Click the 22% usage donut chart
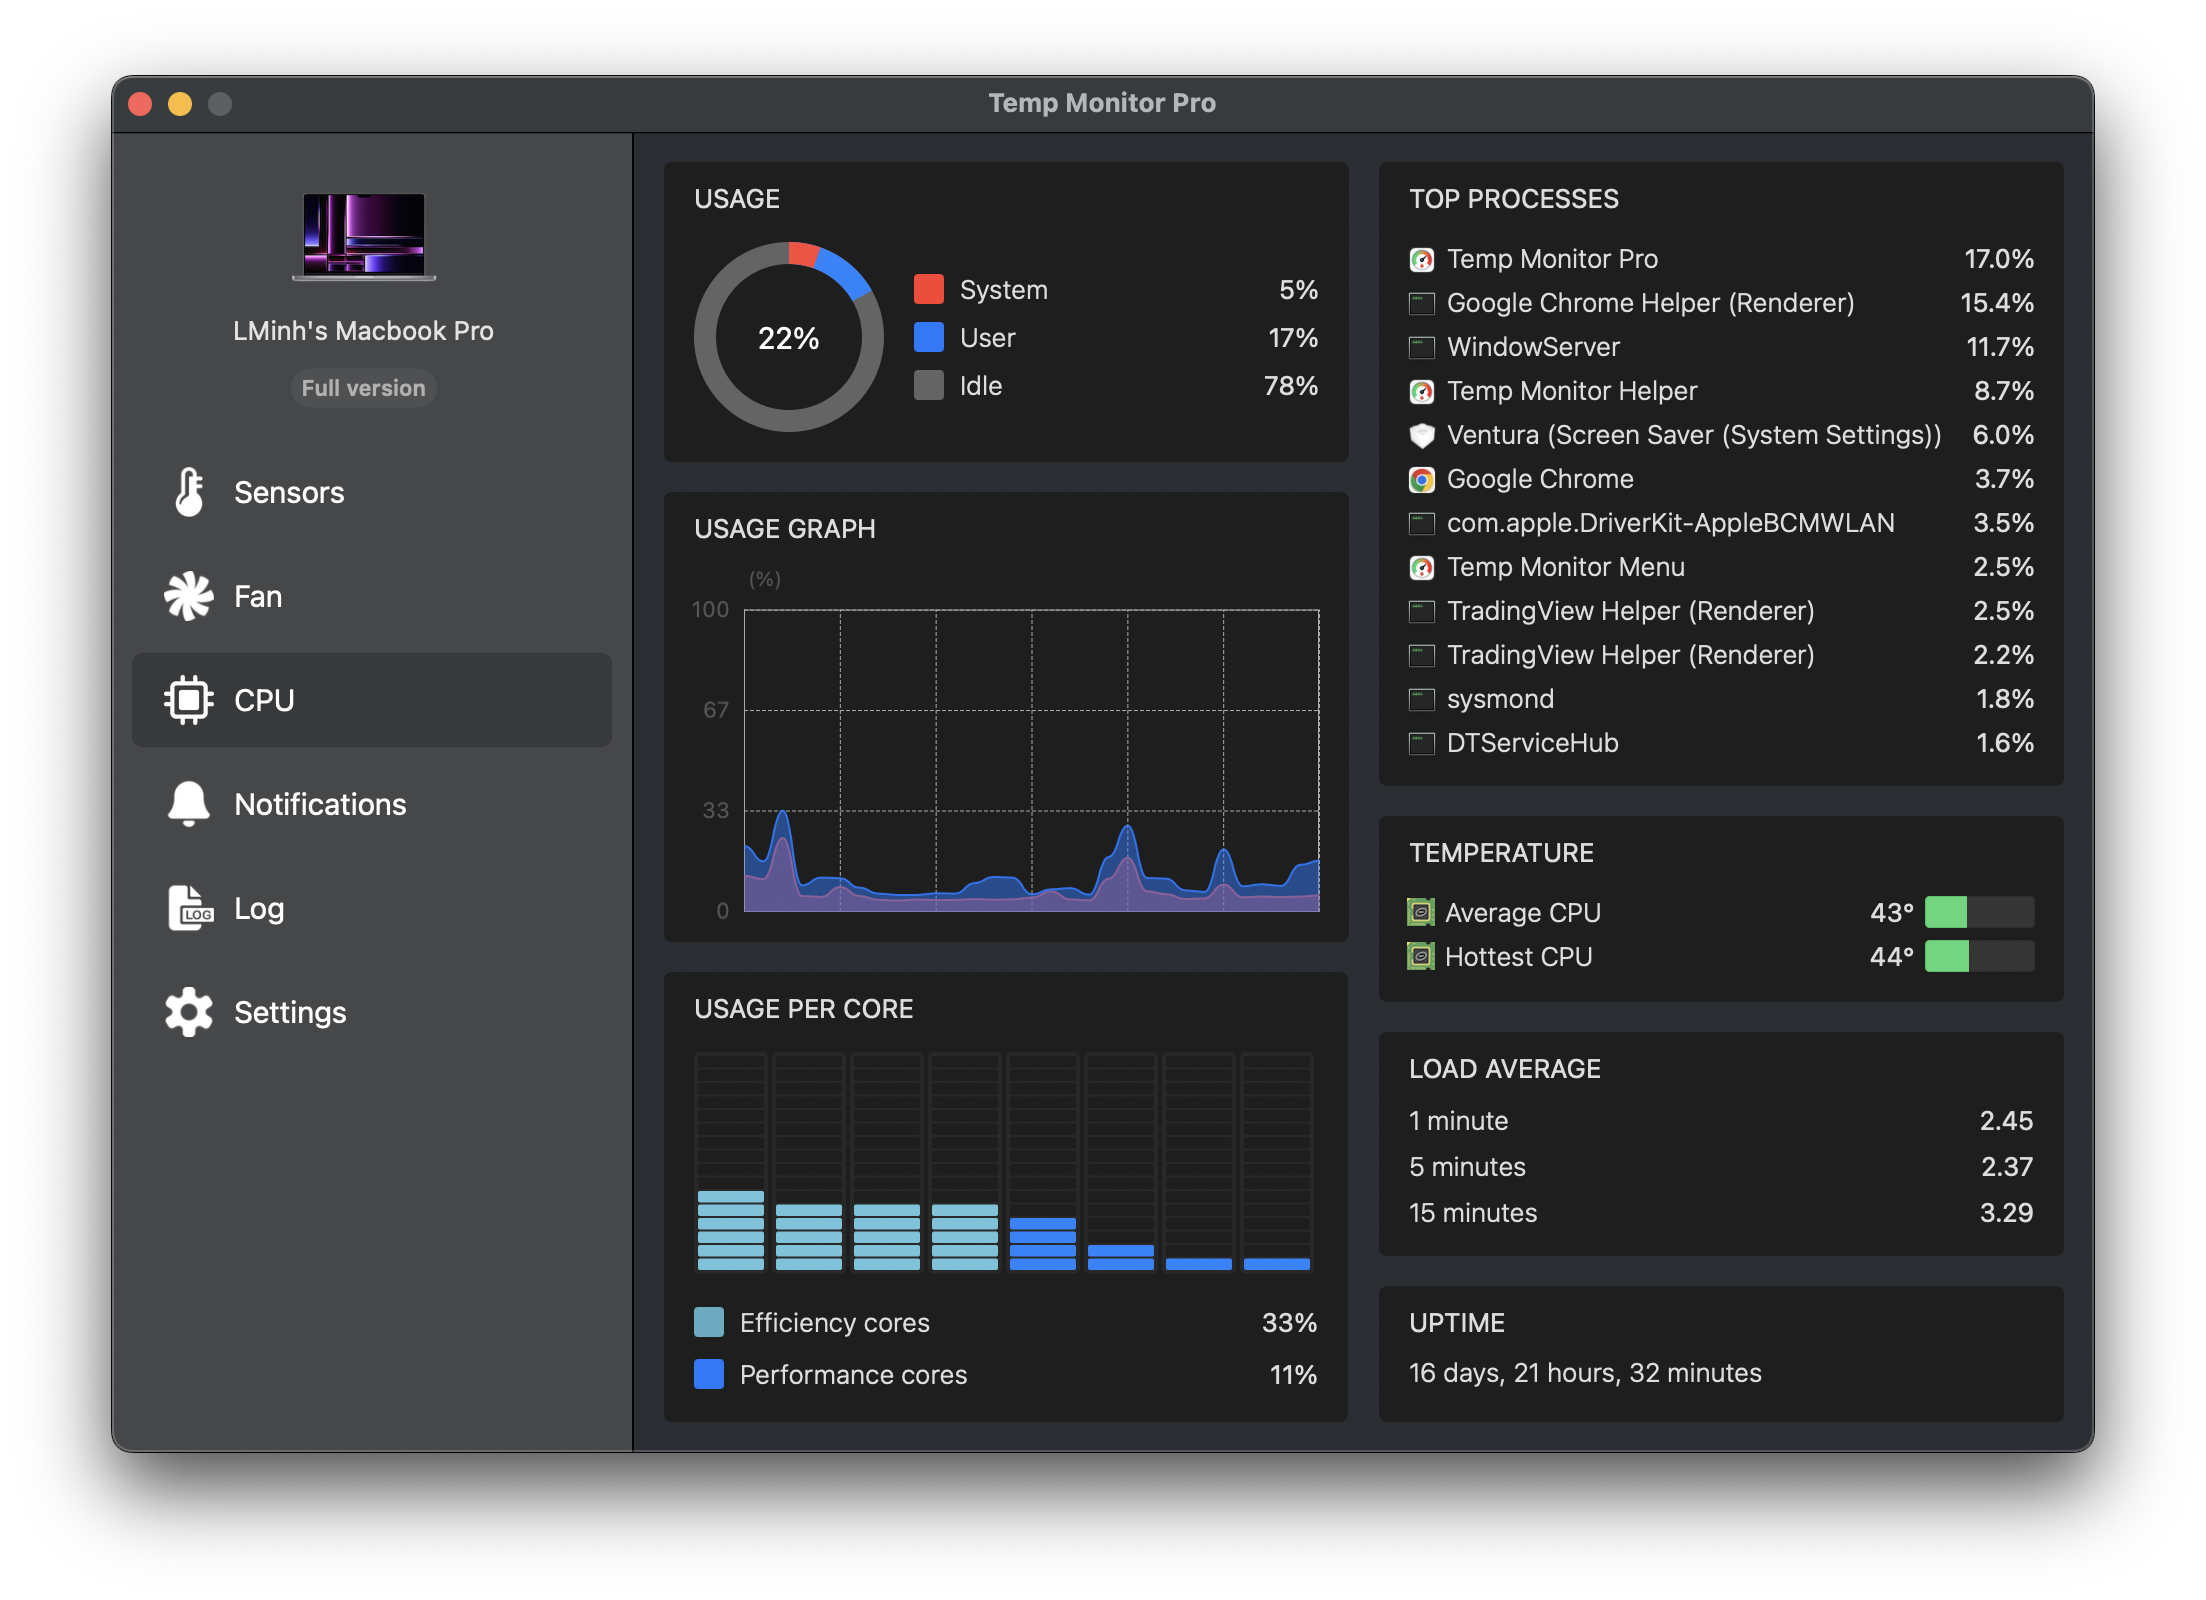This screenshot has height=1600, width=2206. click(x=789, y=337)
